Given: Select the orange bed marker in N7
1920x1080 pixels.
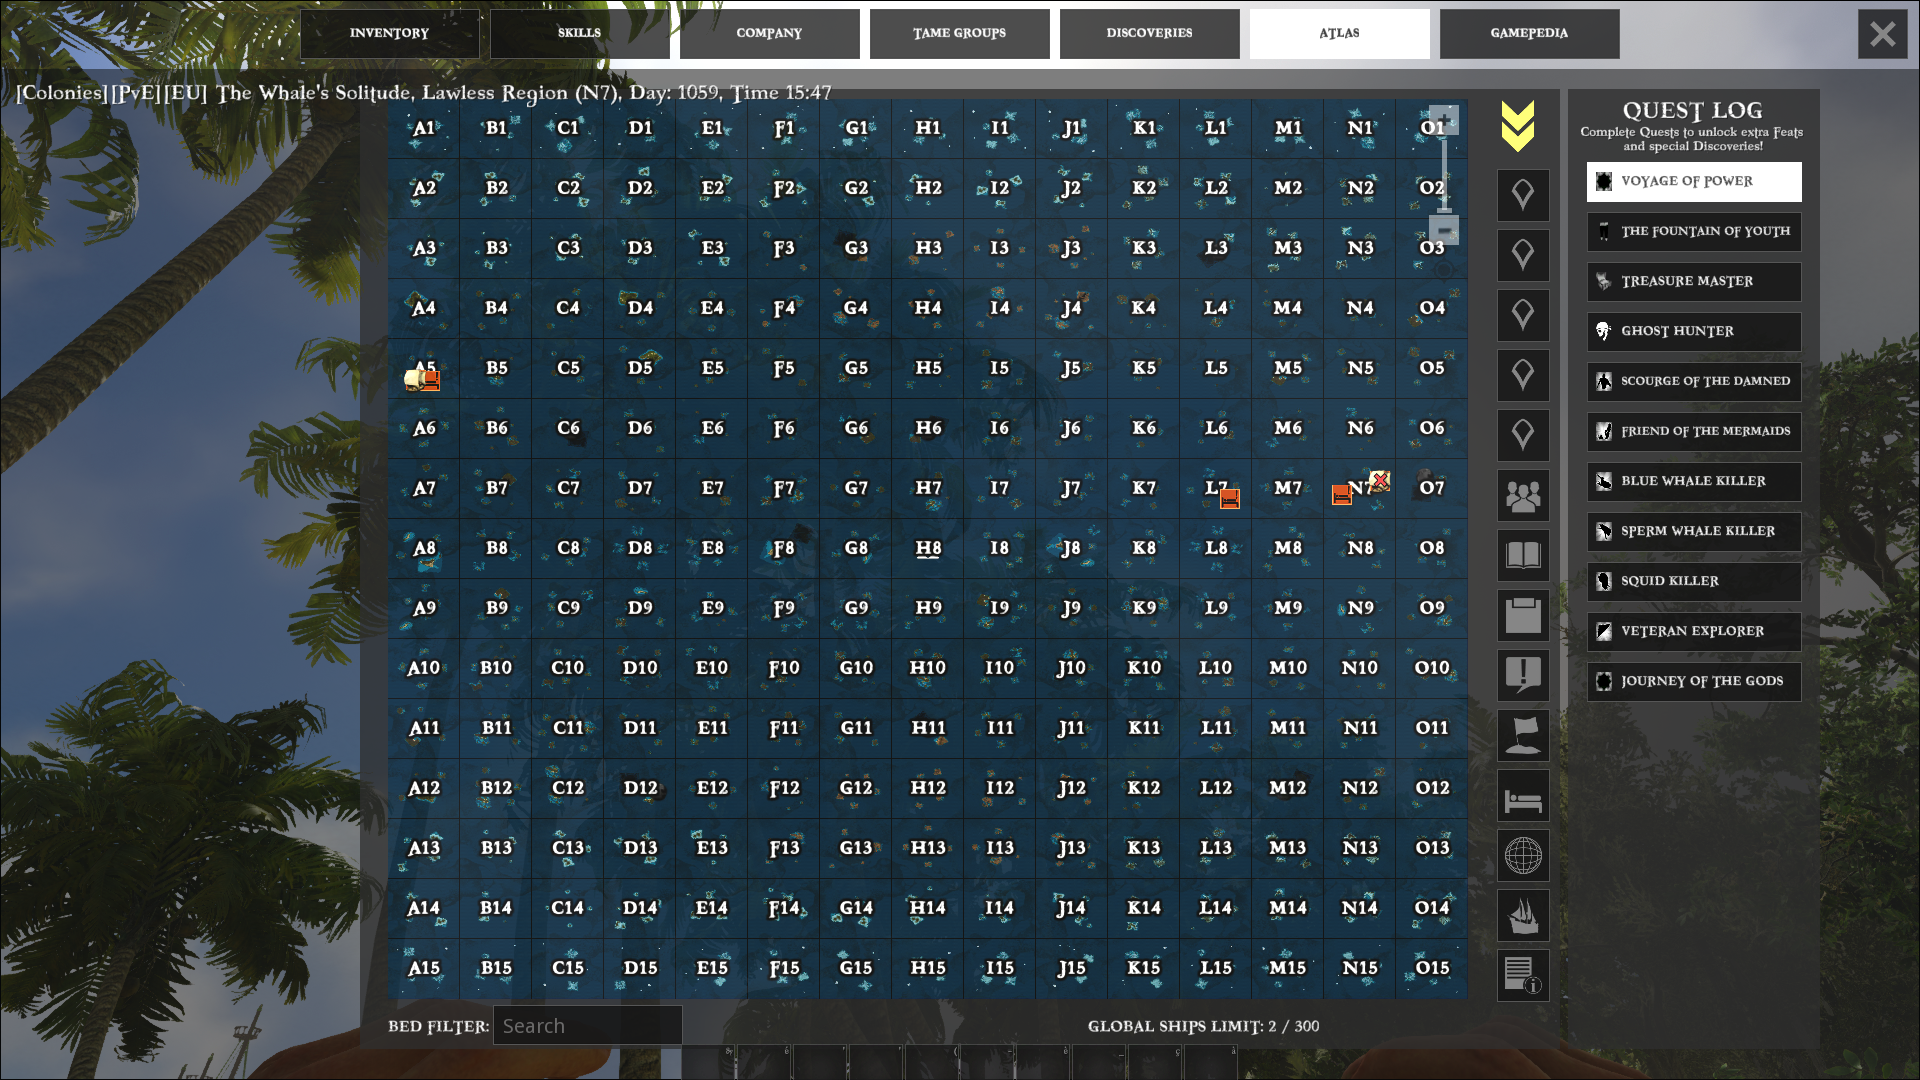Looking at the screenshot, I should pos(1342,495).
